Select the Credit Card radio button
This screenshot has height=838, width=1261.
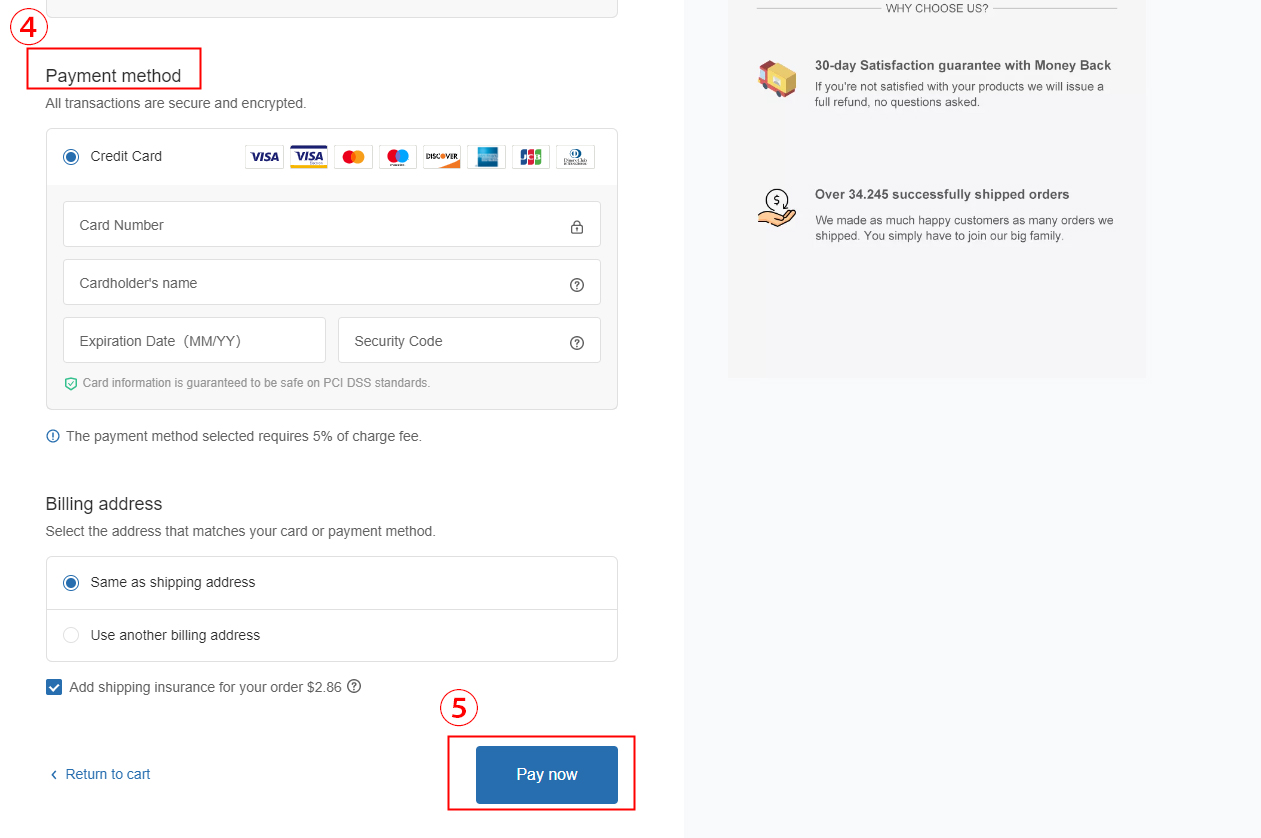71,157
